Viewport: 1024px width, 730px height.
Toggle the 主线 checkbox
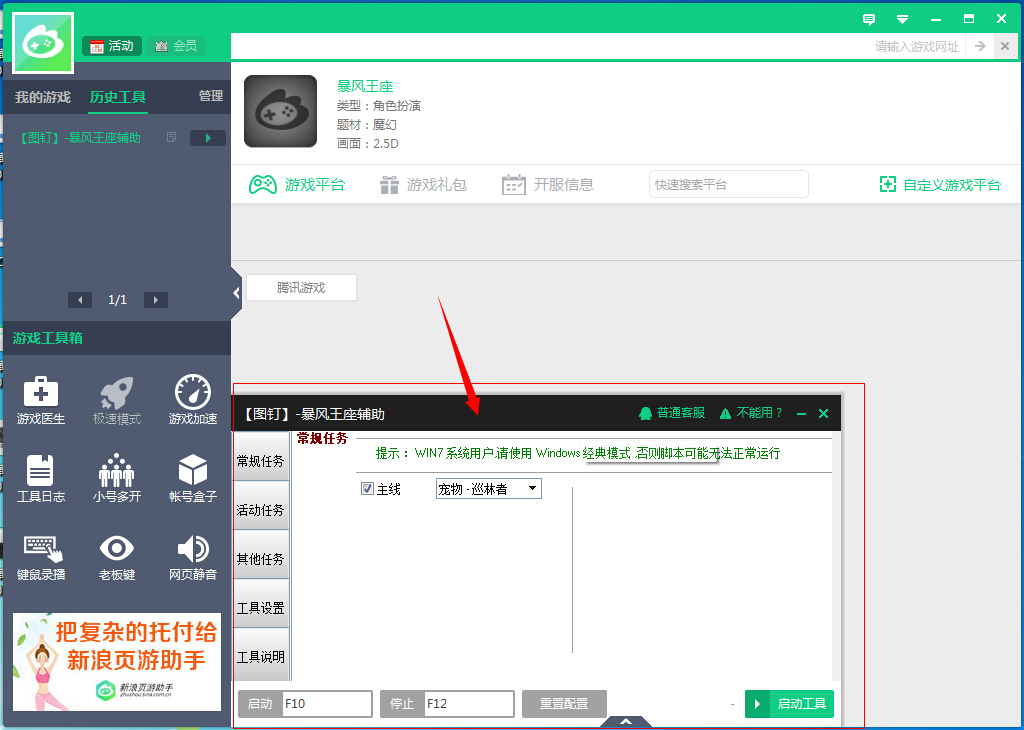[x=367, y=488]
